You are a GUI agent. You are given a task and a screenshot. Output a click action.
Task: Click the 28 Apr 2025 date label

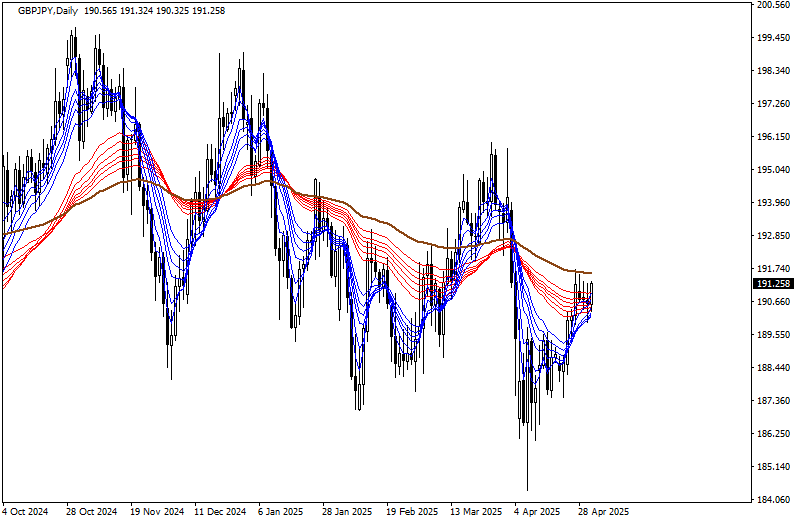603,512
